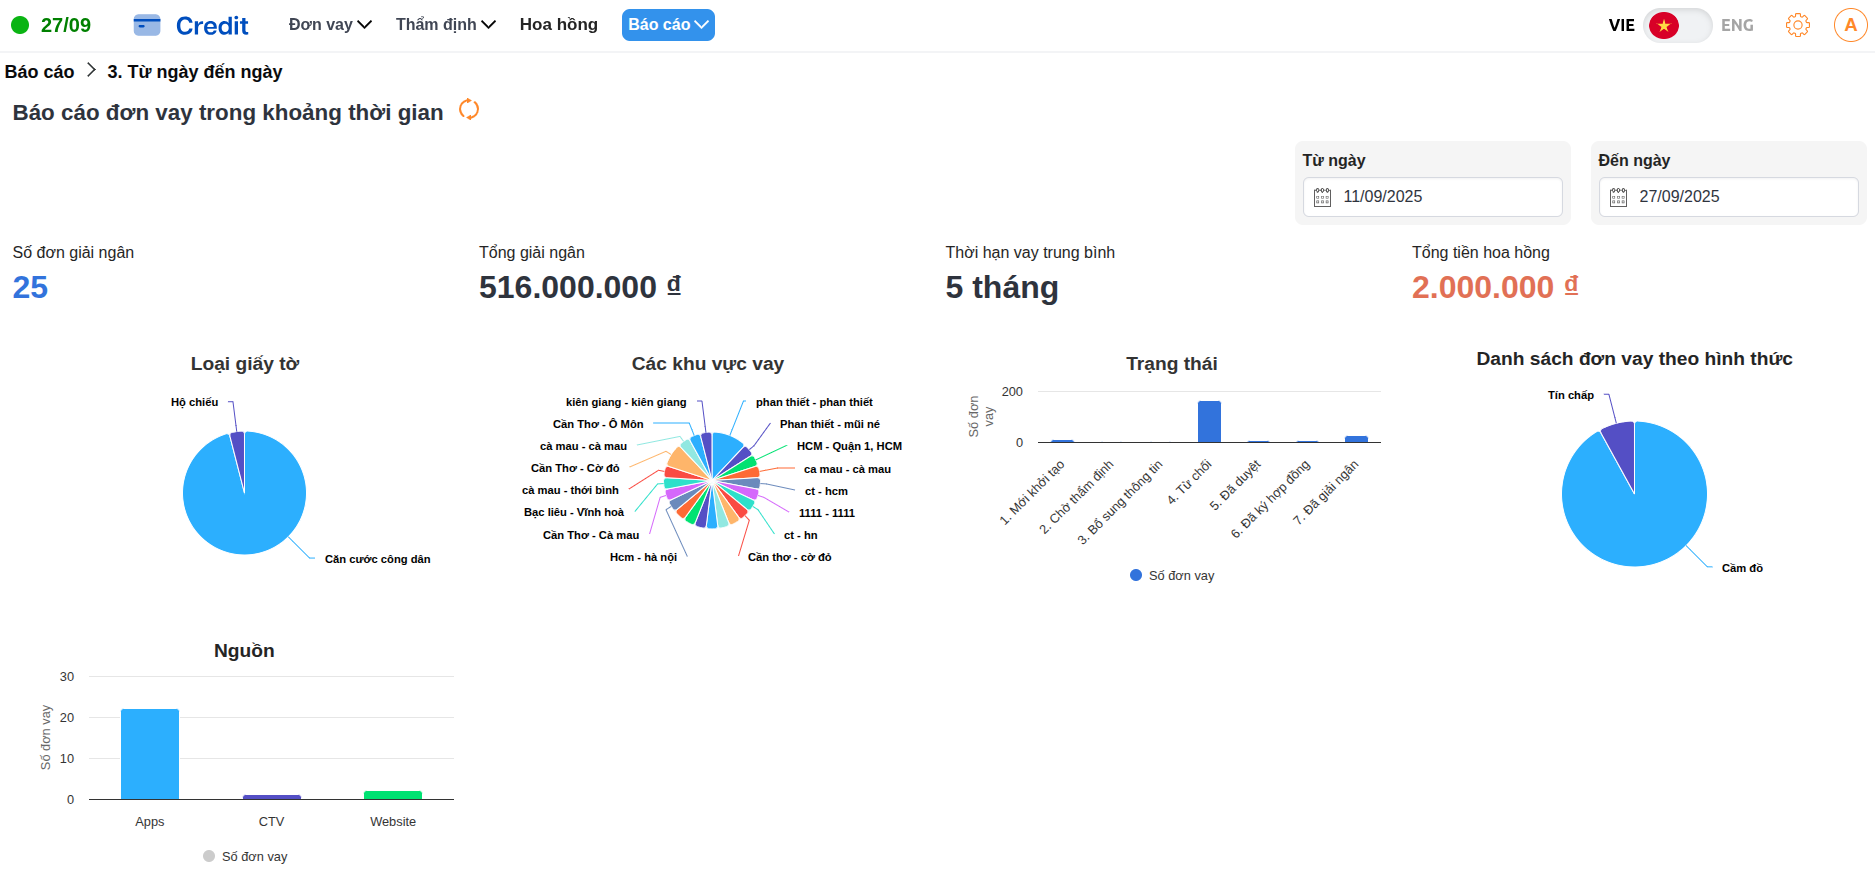Image resolution: width=1875 pixels, height=877 pixels.
Task: Open the Báo cáo dropdown menu
Action: coord(668,25)
